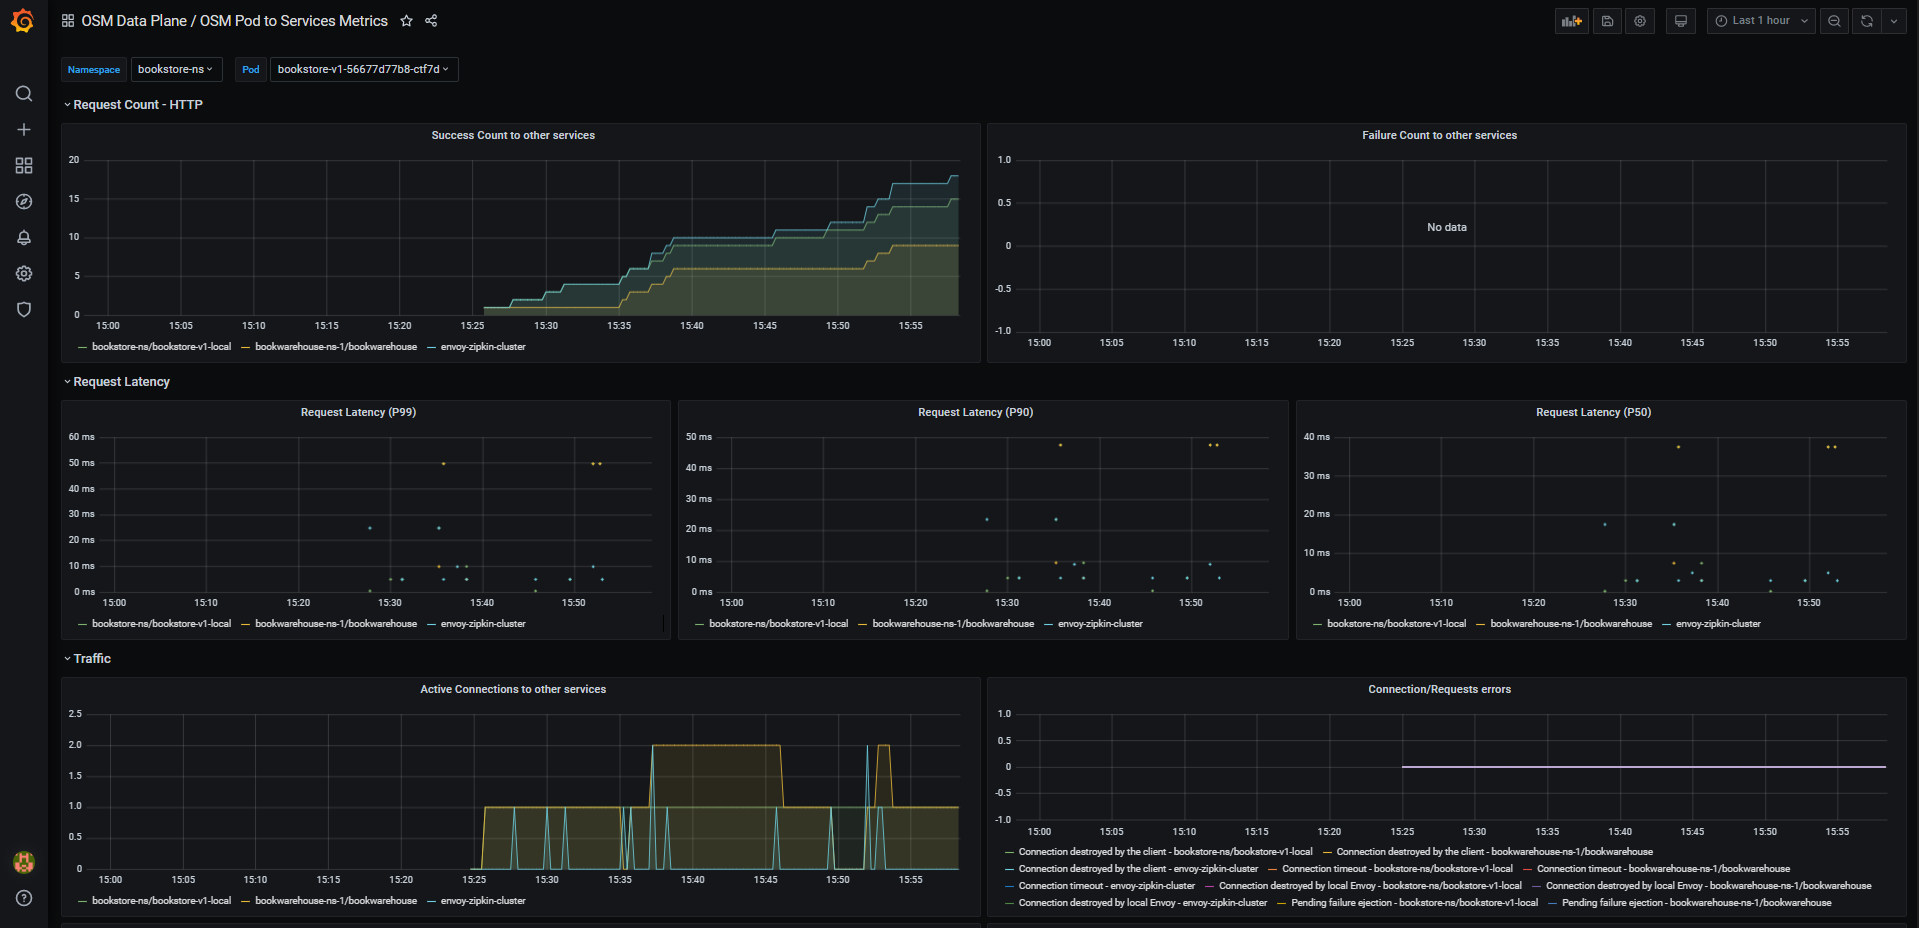
Task: Open the Alerting bell icon
Action: [x=24, y=238]
